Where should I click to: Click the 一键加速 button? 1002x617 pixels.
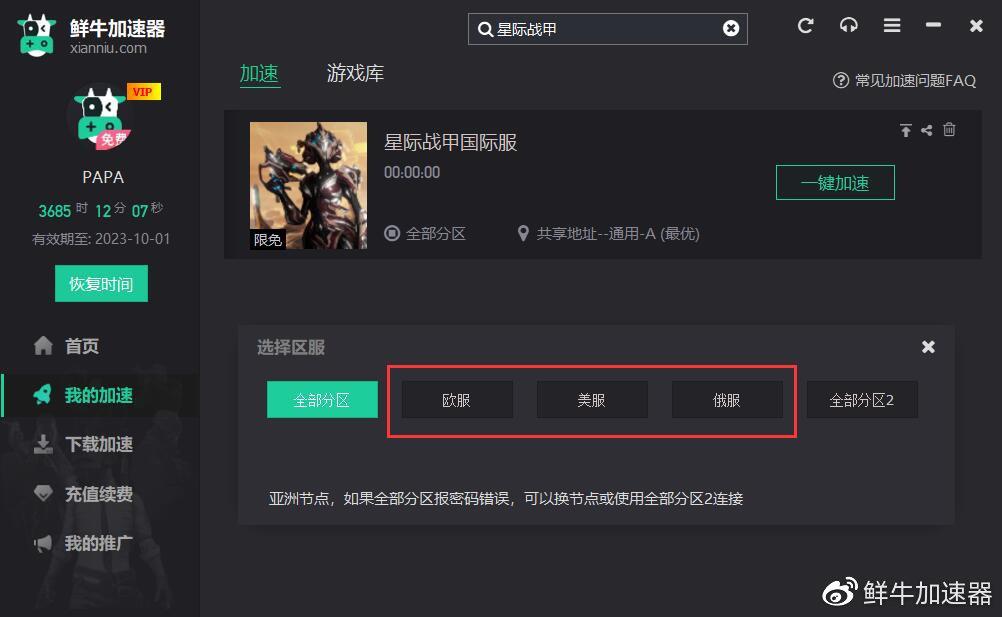835,183
